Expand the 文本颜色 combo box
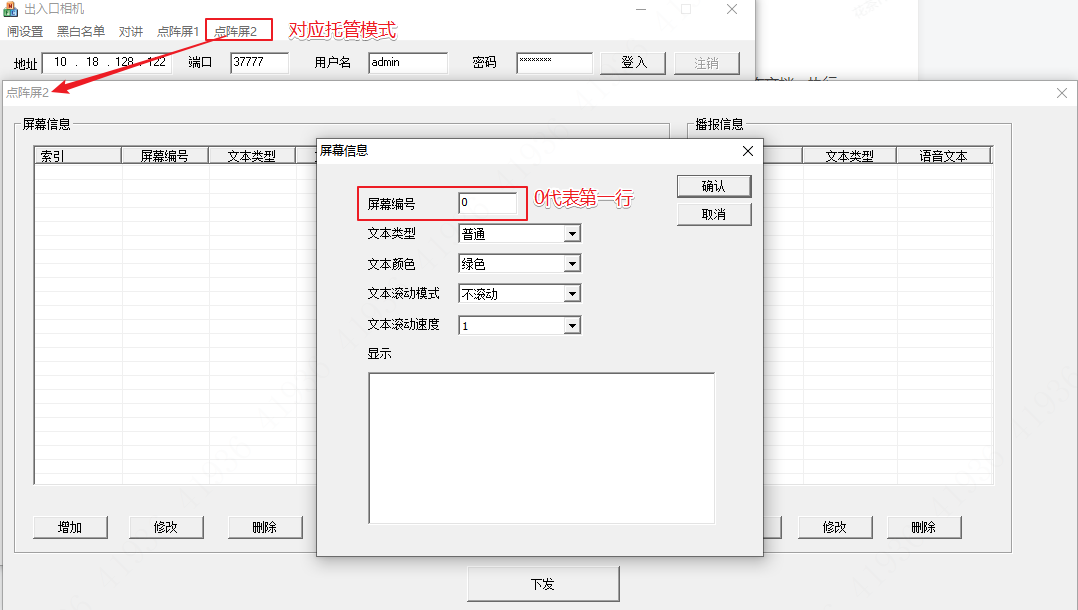Viewport: 1078px width, 610px height. (571, 264)
